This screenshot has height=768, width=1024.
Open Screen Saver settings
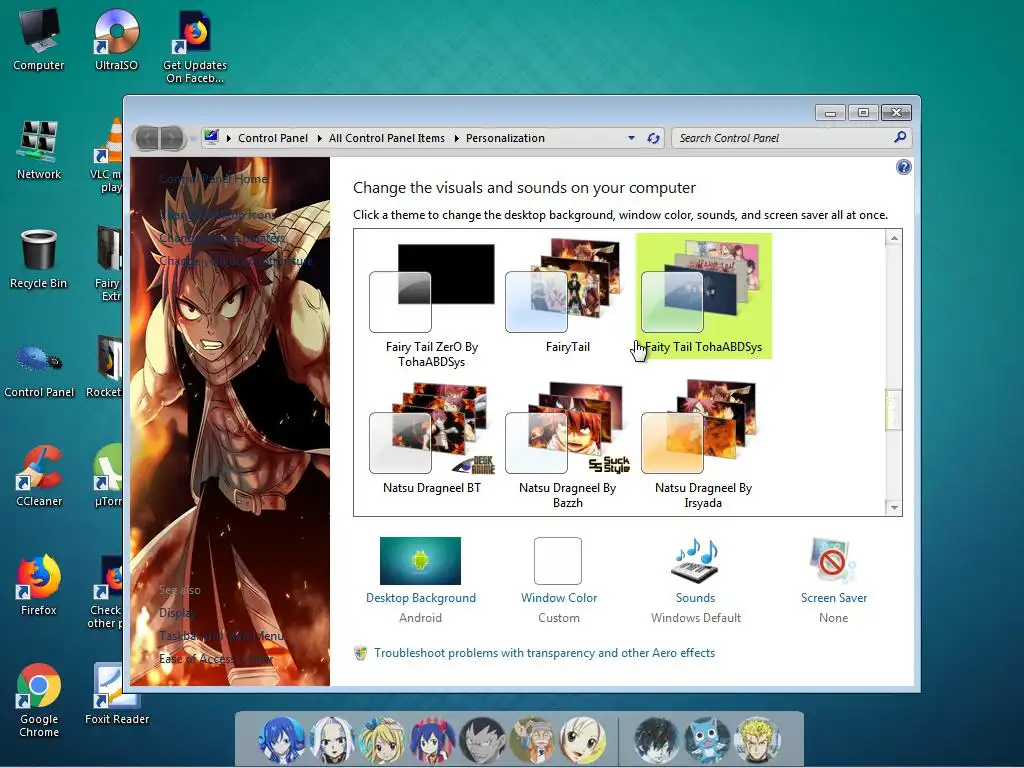833,580
